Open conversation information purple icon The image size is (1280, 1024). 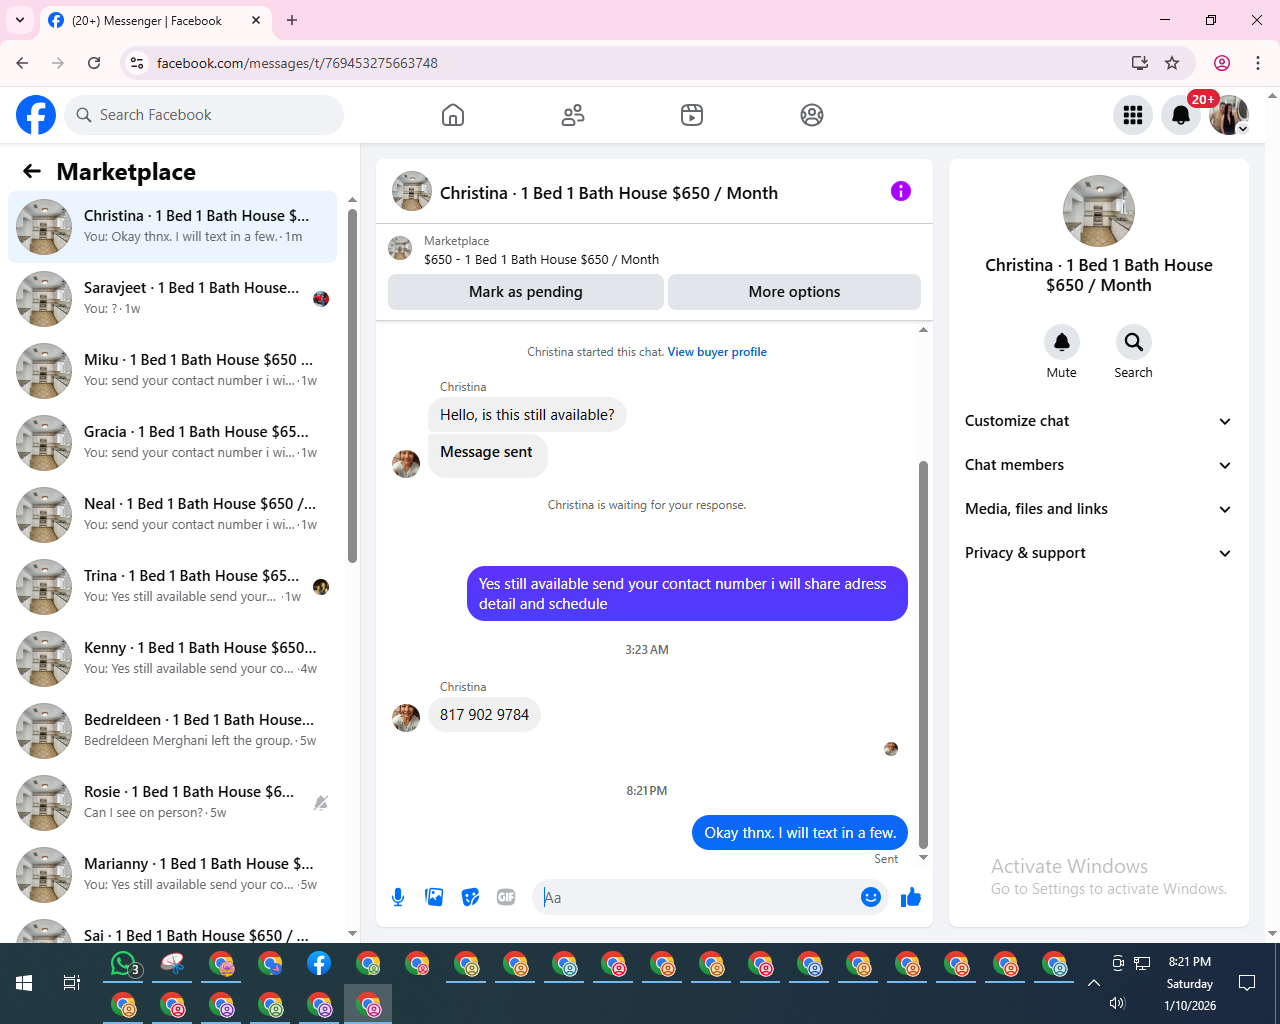901,191
